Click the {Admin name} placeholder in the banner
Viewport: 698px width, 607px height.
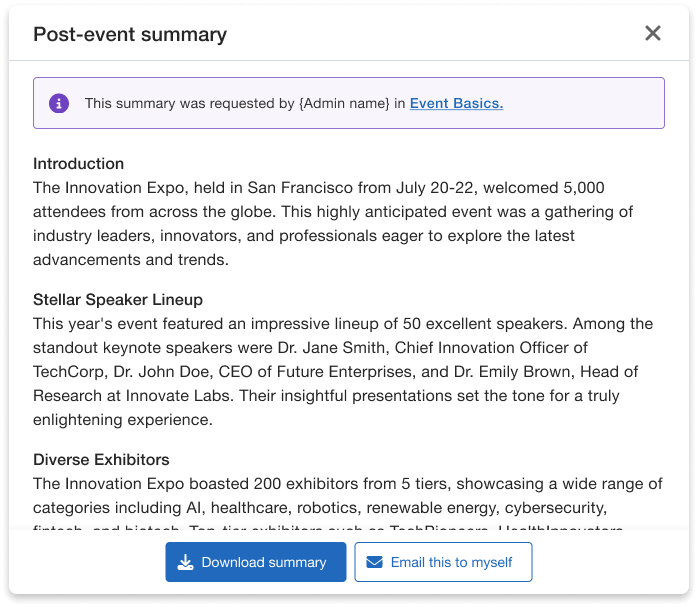344,103
